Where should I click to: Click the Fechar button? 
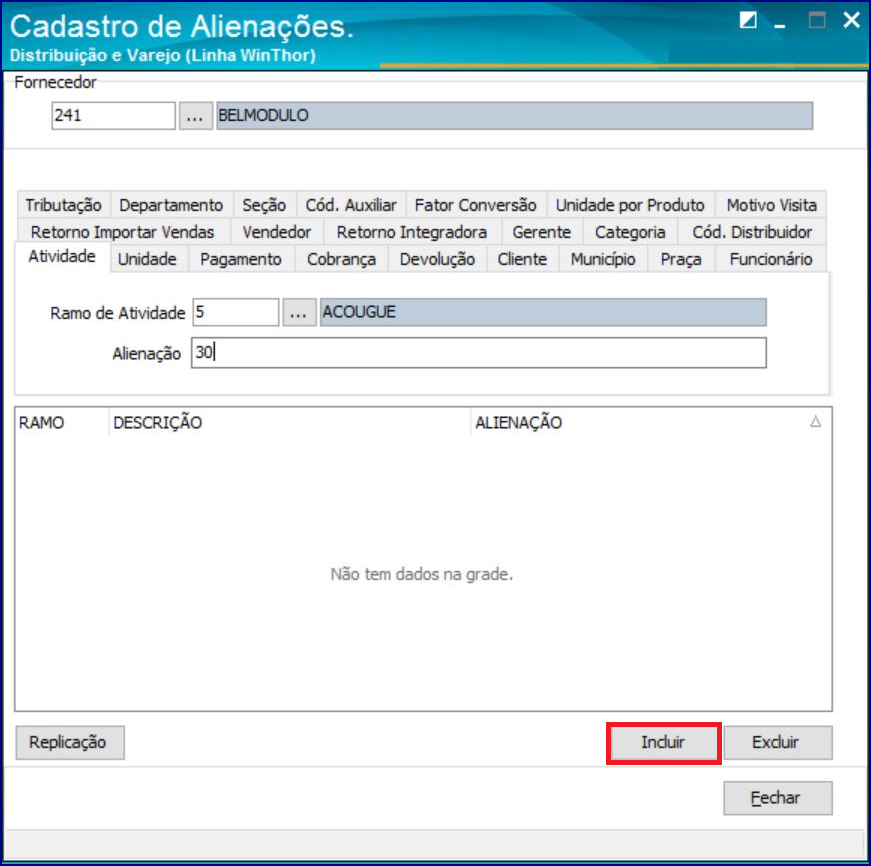pyautogui.click(x=777, y=798)
